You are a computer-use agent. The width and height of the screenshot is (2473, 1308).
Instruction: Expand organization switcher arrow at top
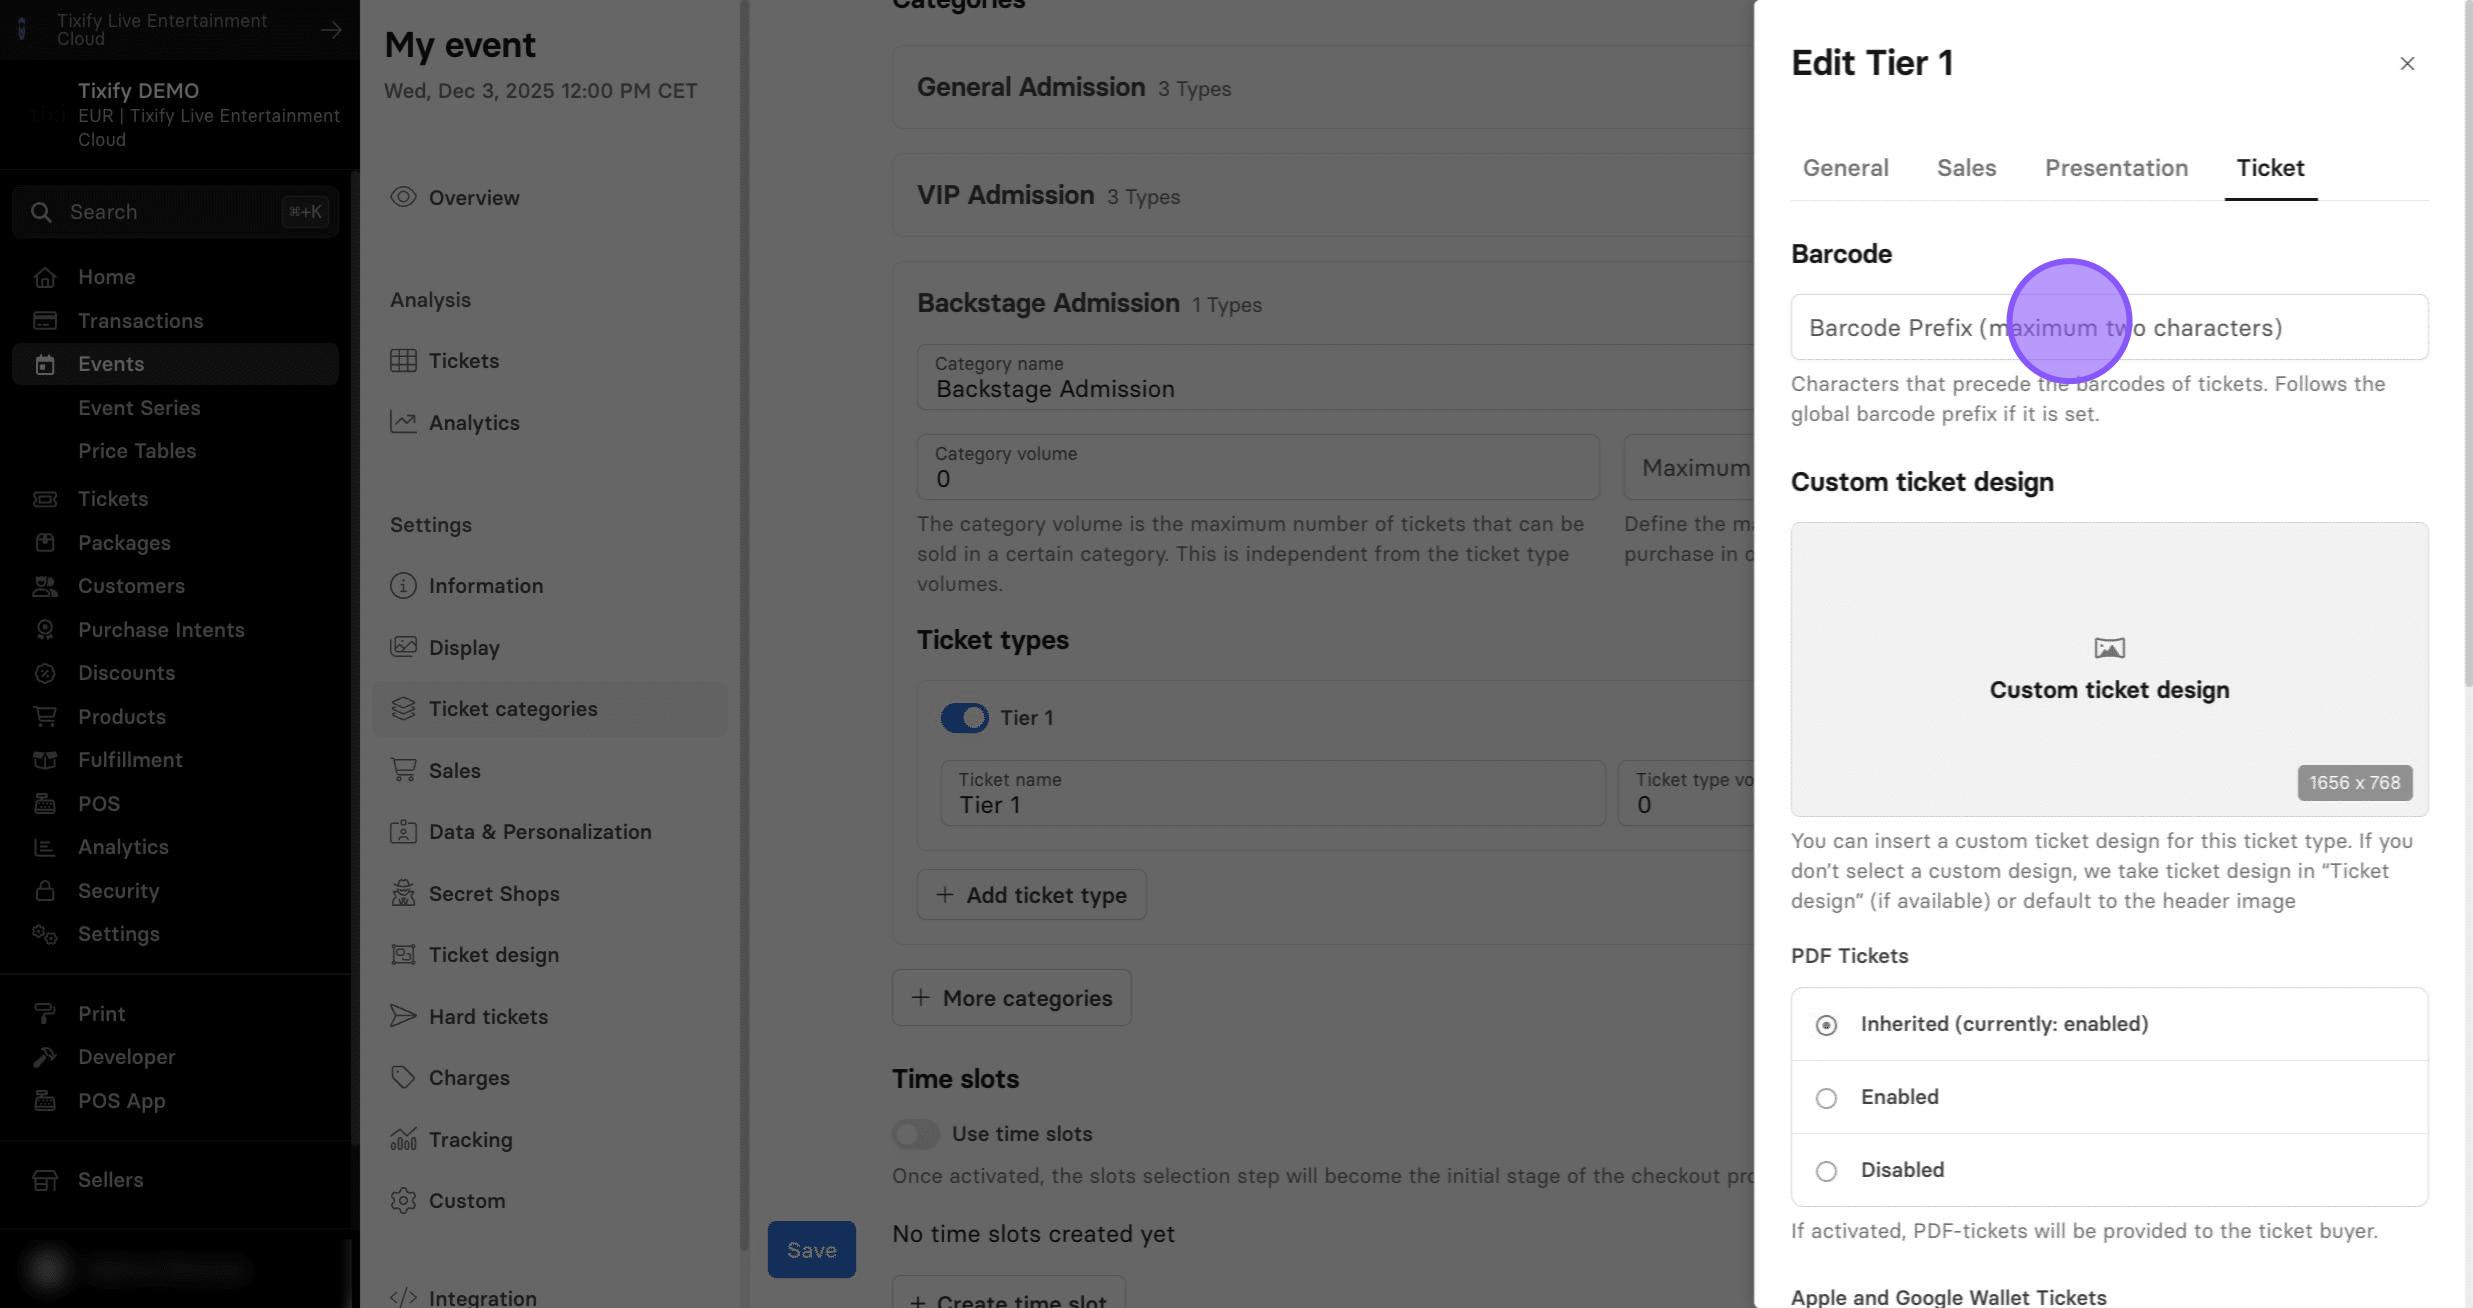point(331,30)
